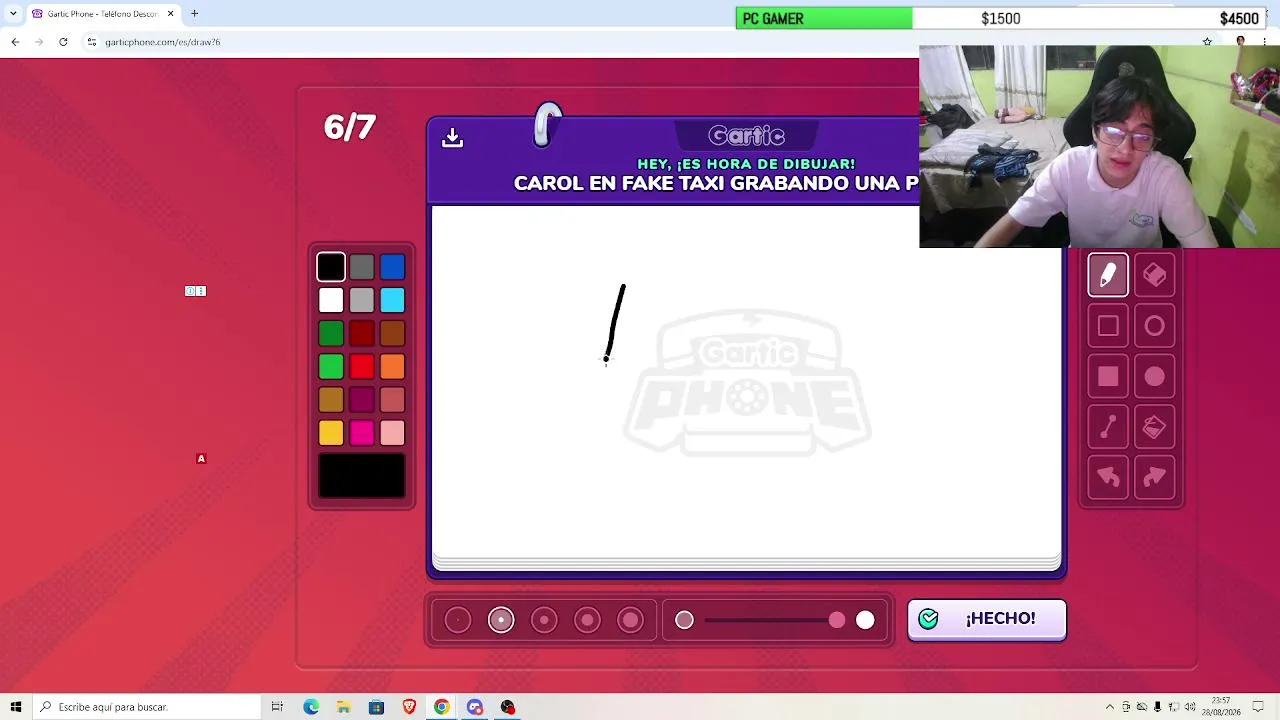Open OBS Studio from the taskbar
The height and width of the screenshot is (720, 1280).
coord(508,707)
